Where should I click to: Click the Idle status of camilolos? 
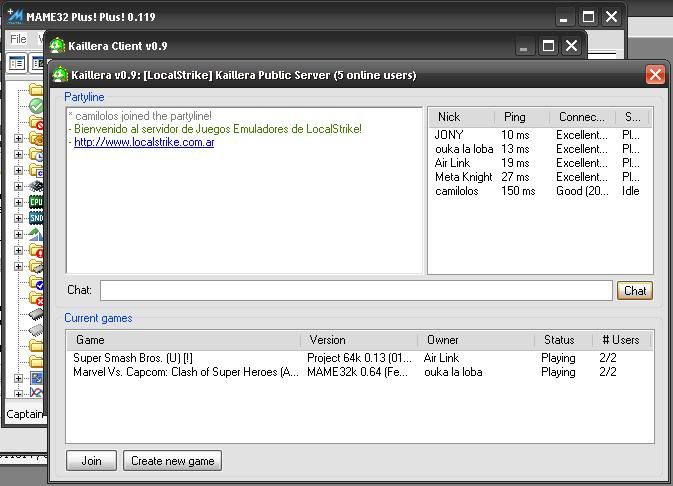(x=631, y=191)
